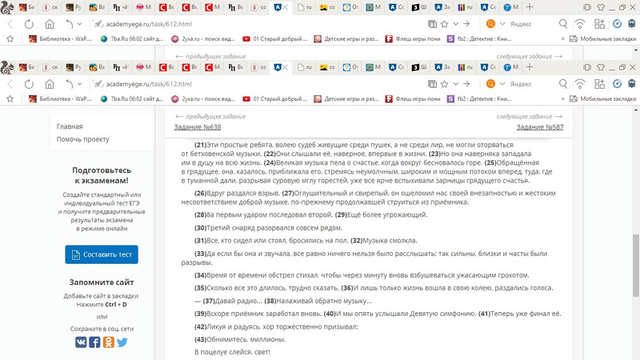Click the magnifier search icon in the toolbar
This screenshot has width=640, height=360.
(x=563, y=84)
